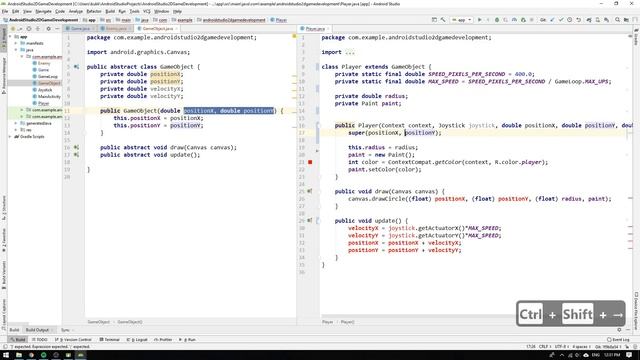Open File Explorer from the taskbar
Screen dimensions: 640x360
tap(19, 355)
